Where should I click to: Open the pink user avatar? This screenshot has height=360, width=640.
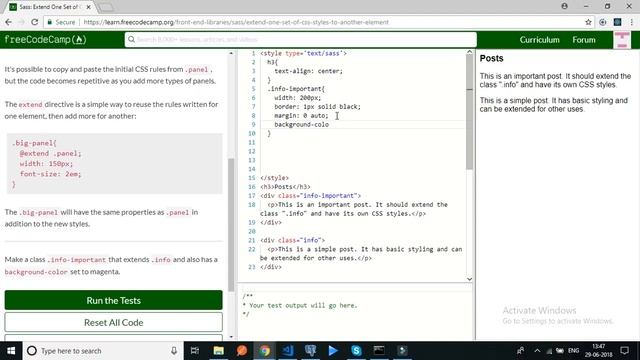click(622, 40)
